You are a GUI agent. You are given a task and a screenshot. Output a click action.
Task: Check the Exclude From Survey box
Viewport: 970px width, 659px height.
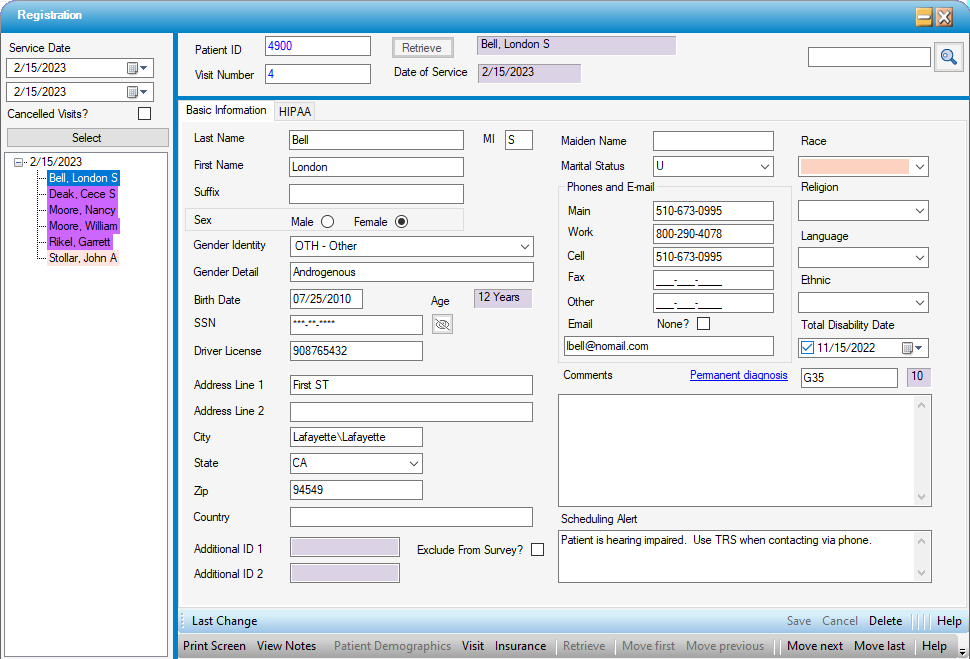[538, 550]
